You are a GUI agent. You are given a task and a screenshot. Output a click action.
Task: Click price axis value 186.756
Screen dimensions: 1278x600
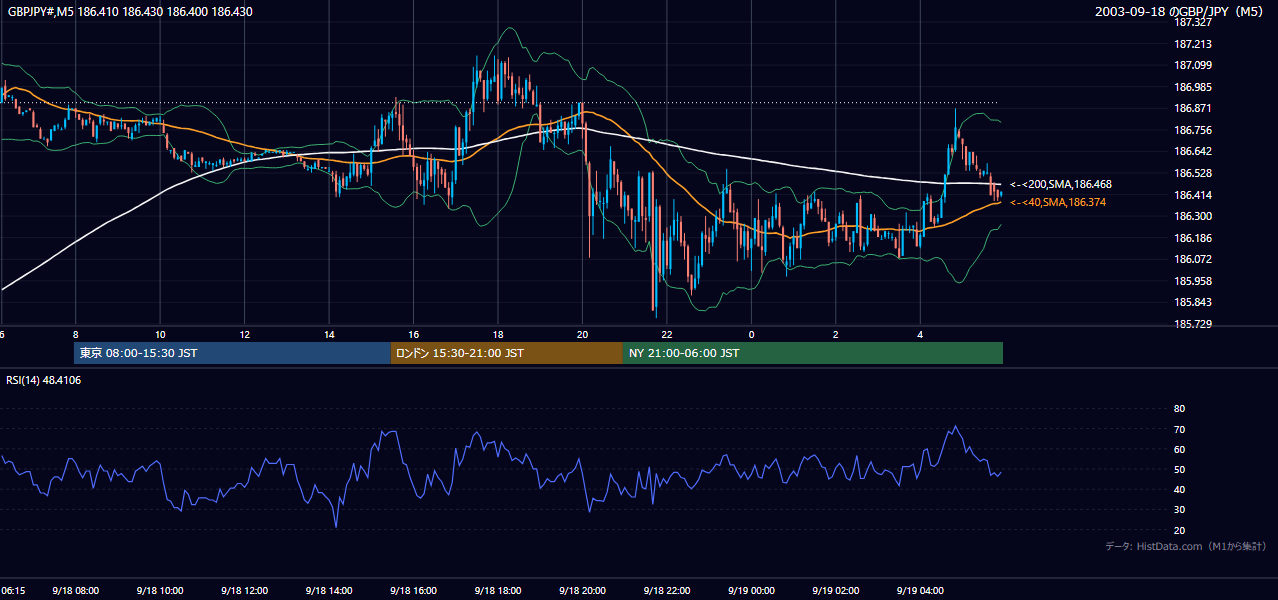click(1192, 130)
